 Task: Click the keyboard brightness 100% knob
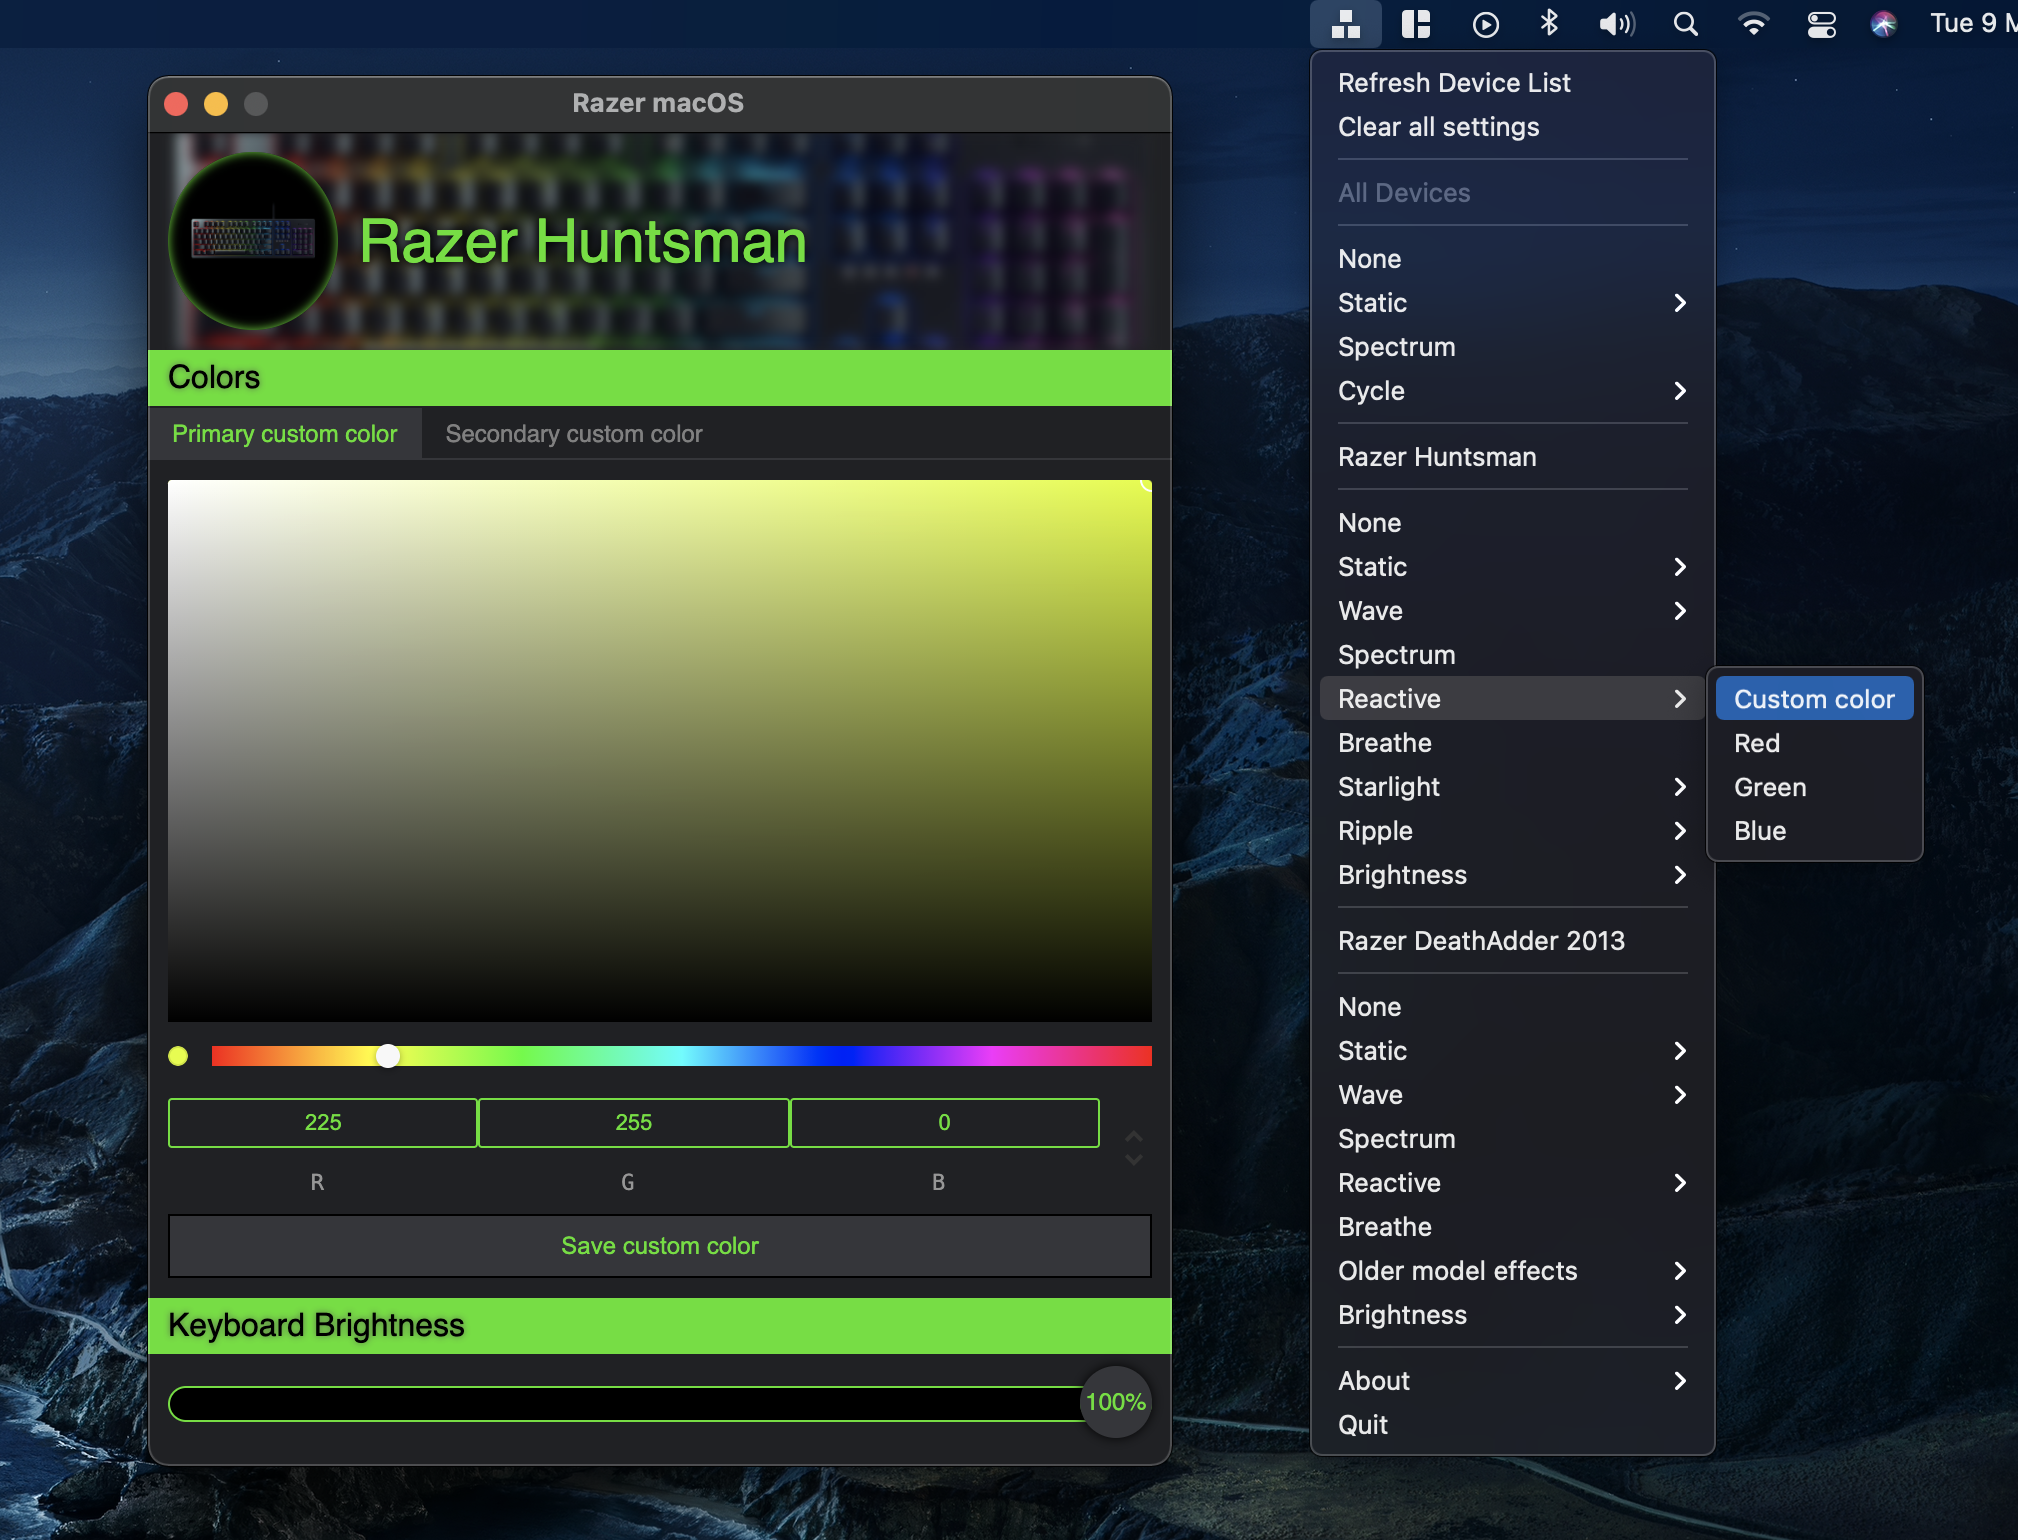(1116, 1402)
